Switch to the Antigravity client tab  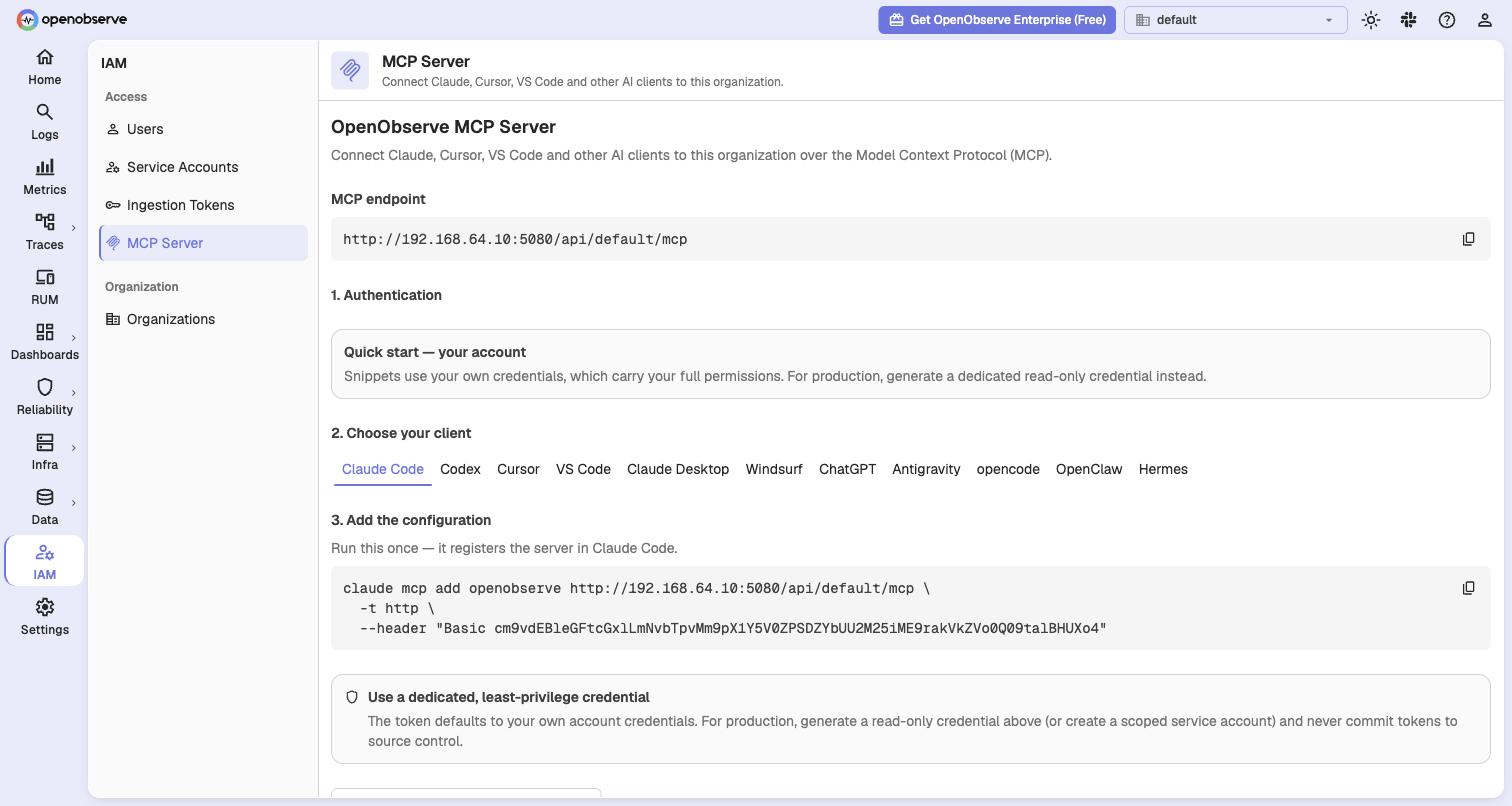pos(926,469)
